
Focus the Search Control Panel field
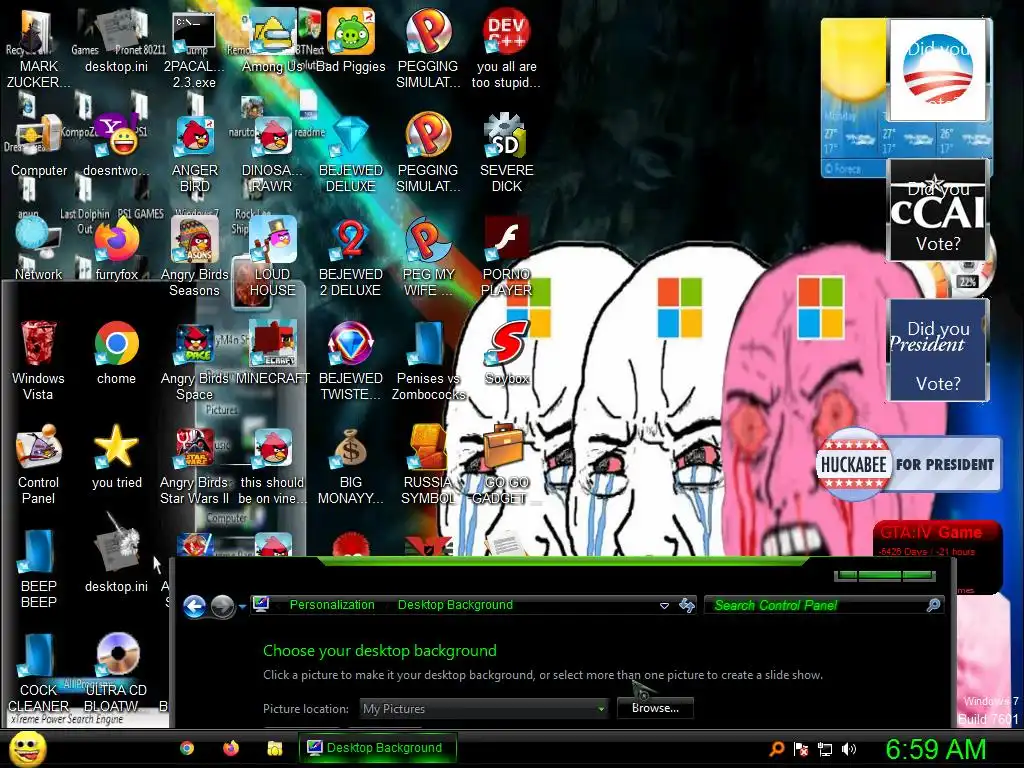click(823, 605)
